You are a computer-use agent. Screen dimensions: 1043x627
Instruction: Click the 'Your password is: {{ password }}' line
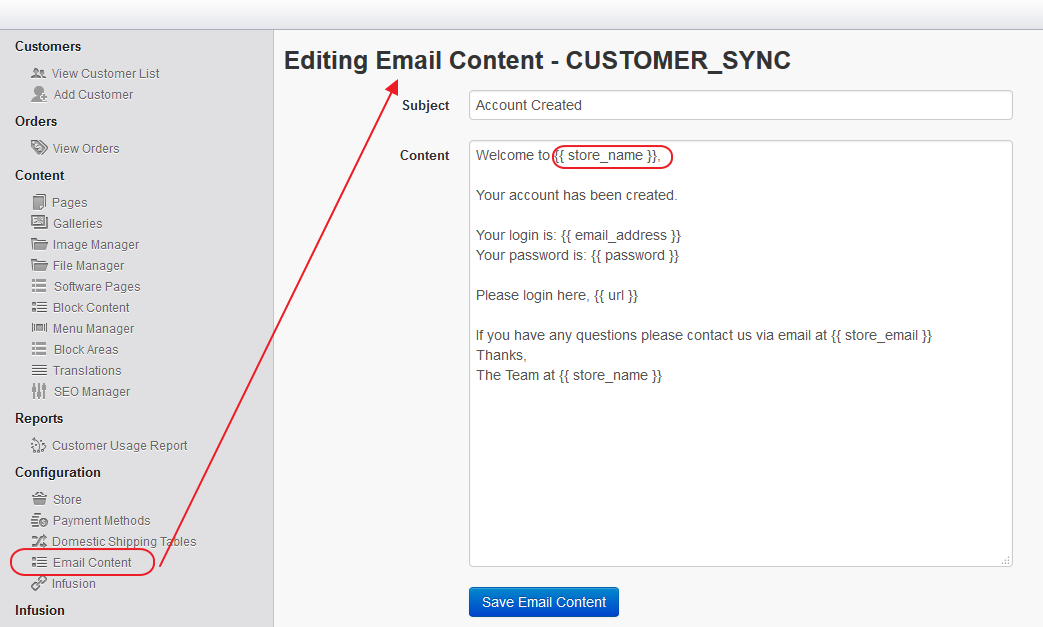[x=577, y=255]
